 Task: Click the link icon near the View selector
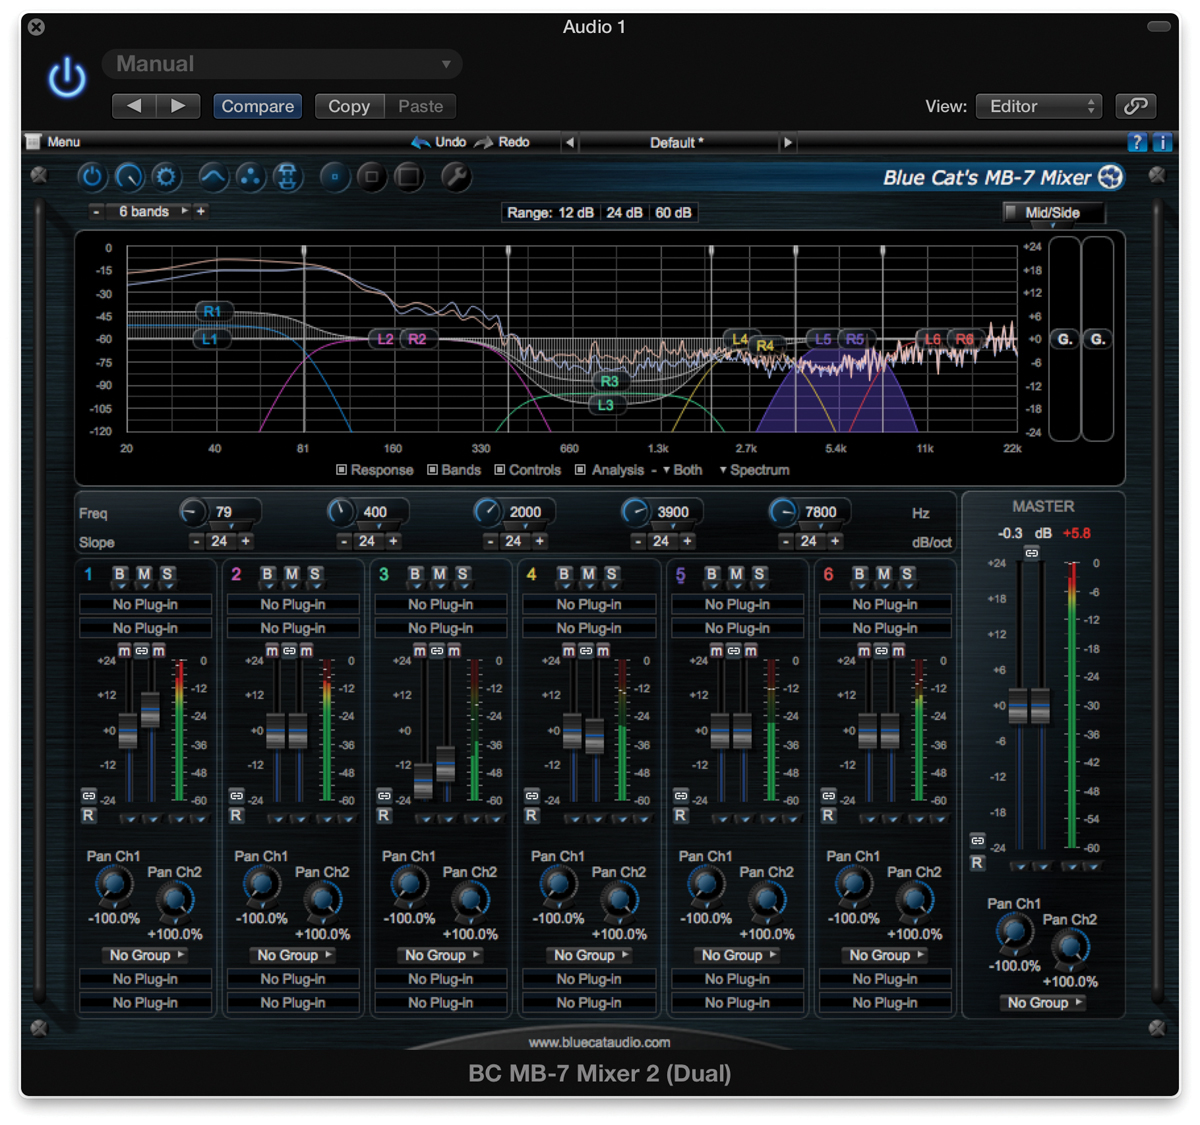coord(1135,106)
